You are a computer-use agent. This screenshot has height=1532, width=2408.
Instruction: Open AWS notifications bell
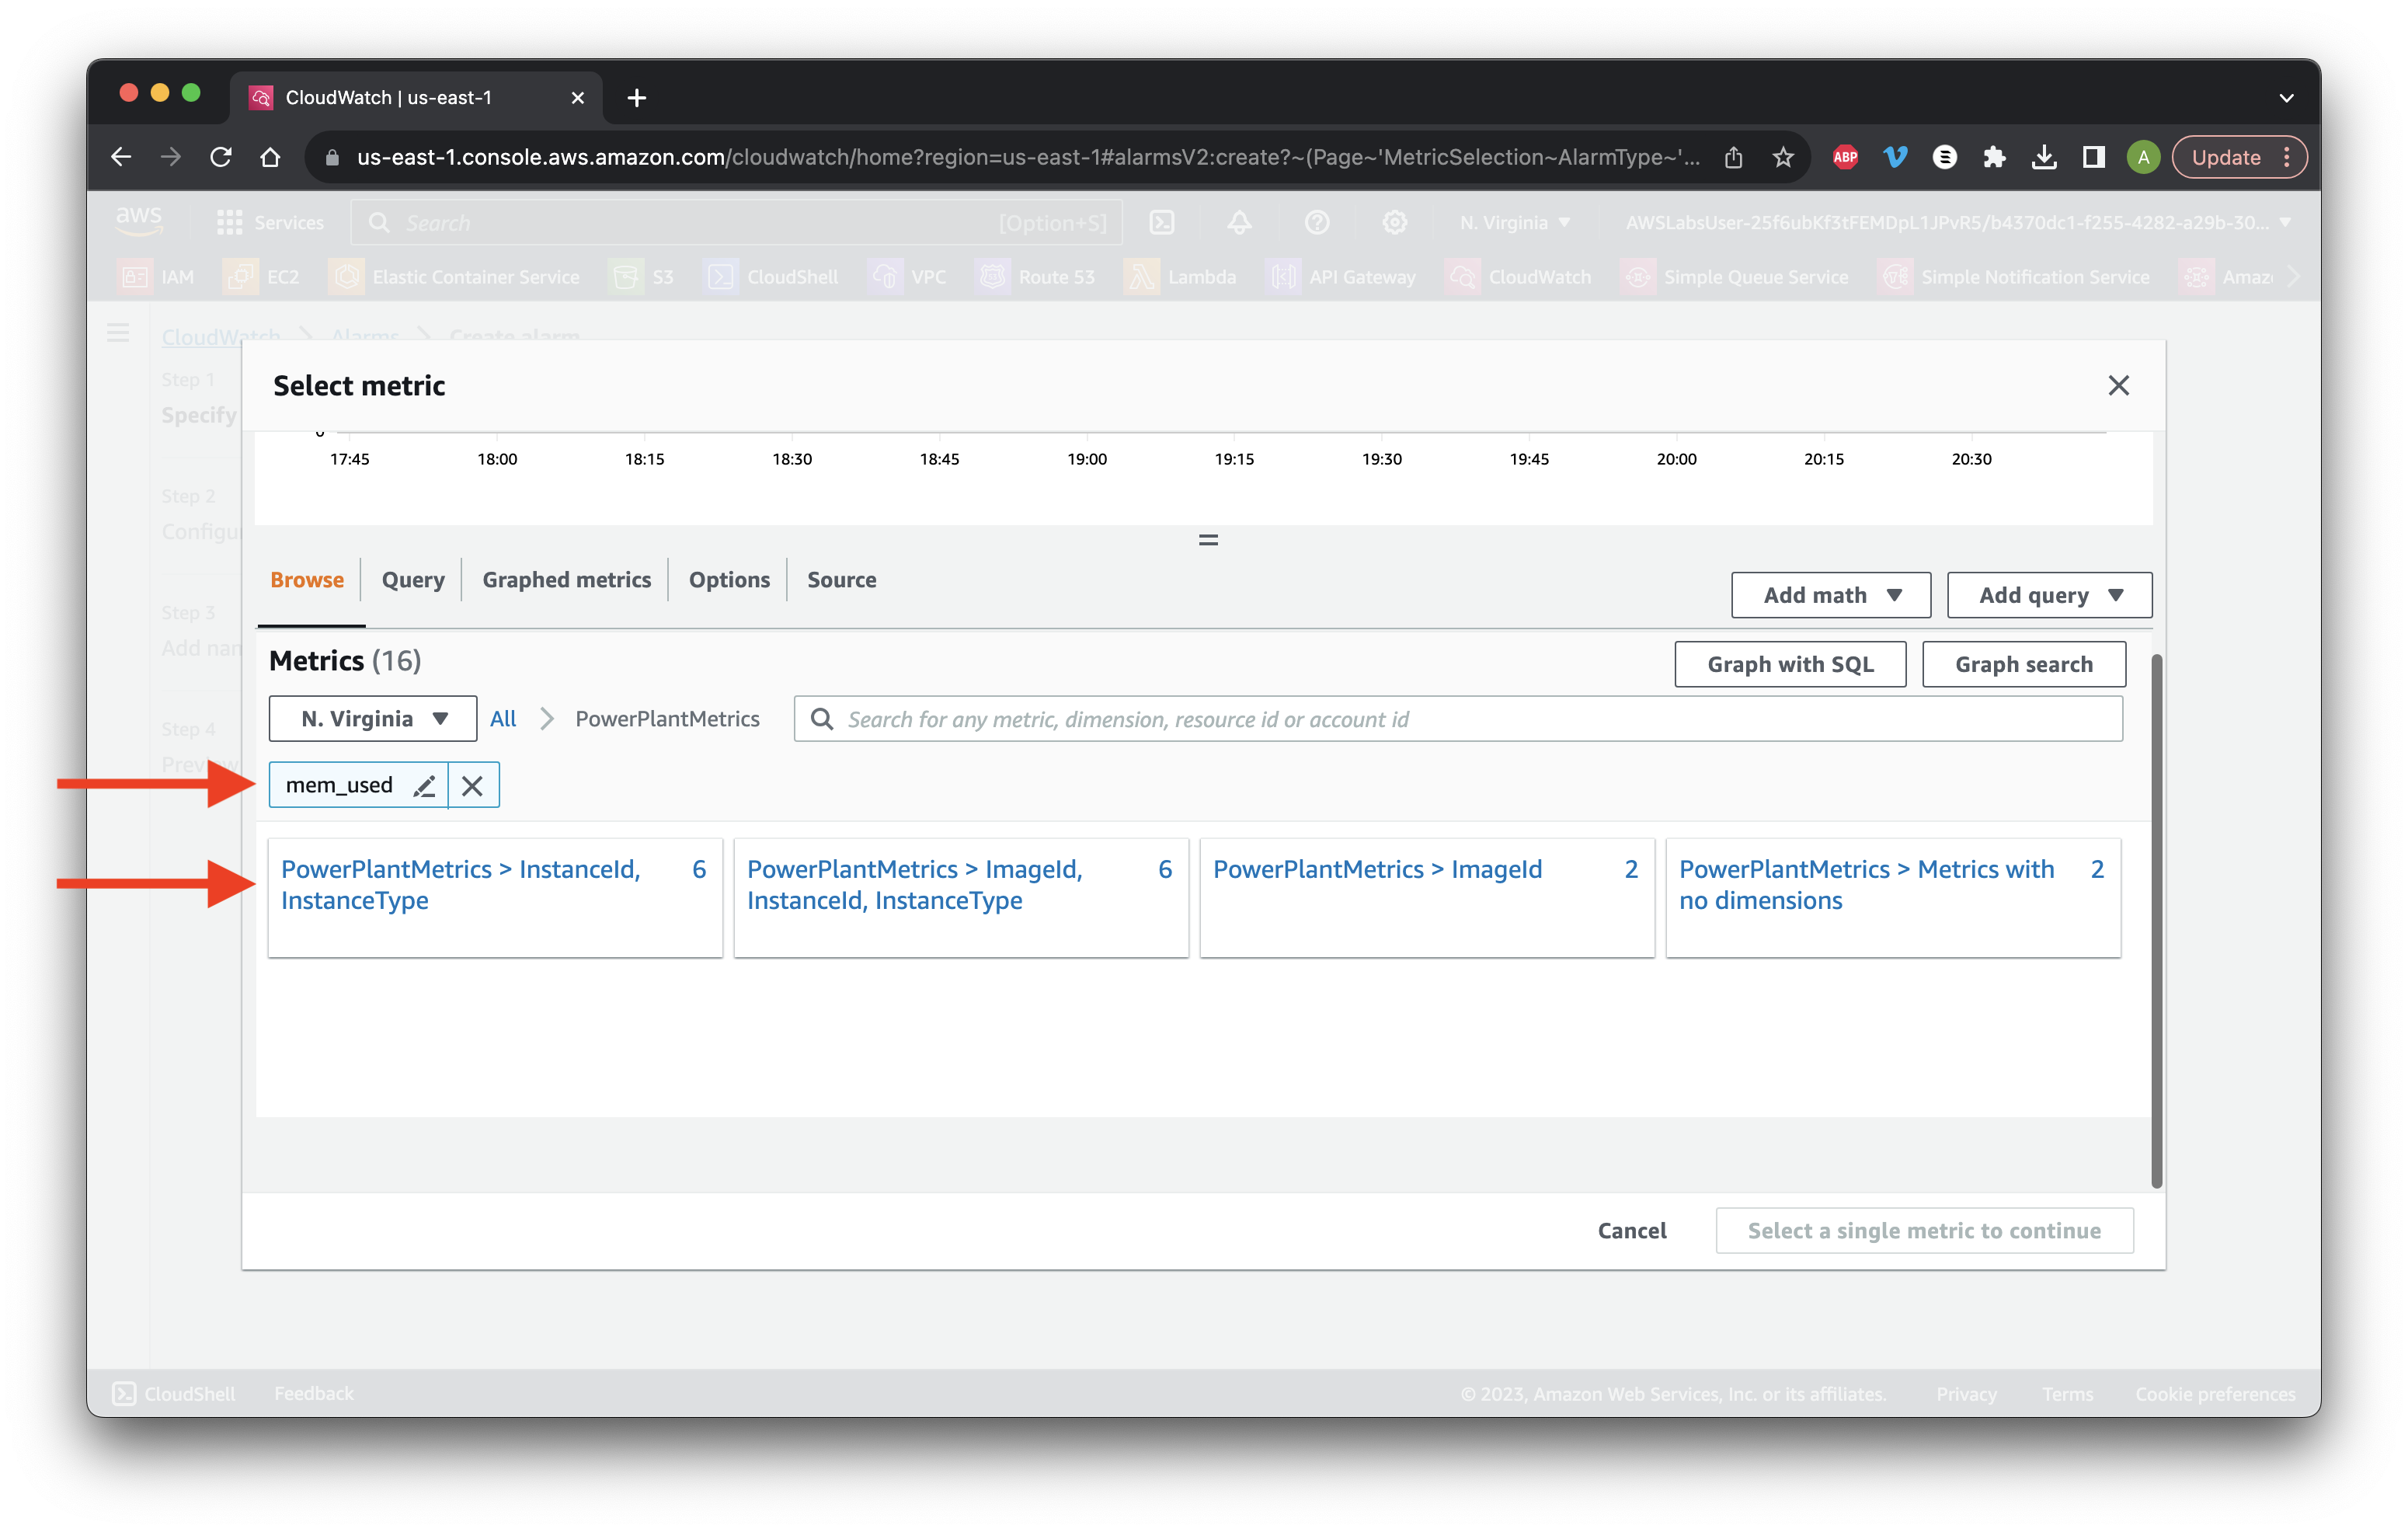click(1239, 222)
